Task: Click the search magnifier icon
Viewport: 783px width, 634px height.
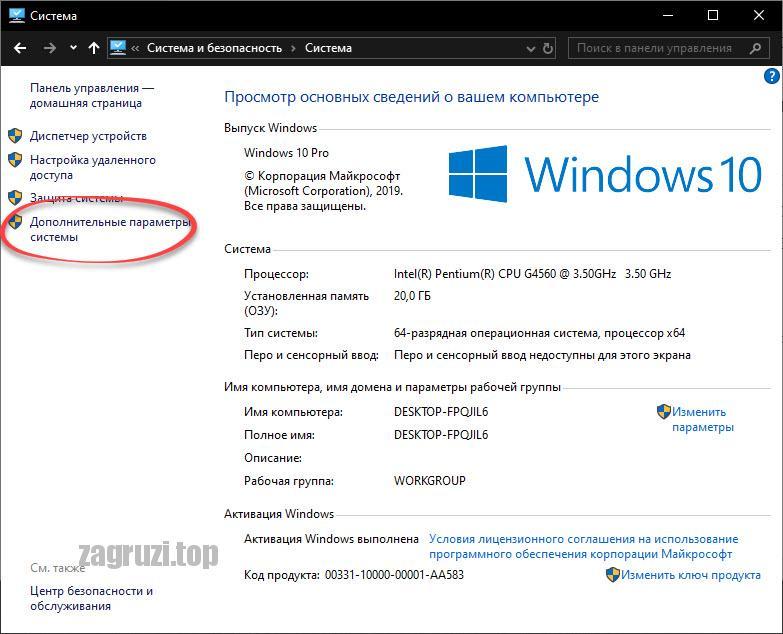Action: coord(755,48)
